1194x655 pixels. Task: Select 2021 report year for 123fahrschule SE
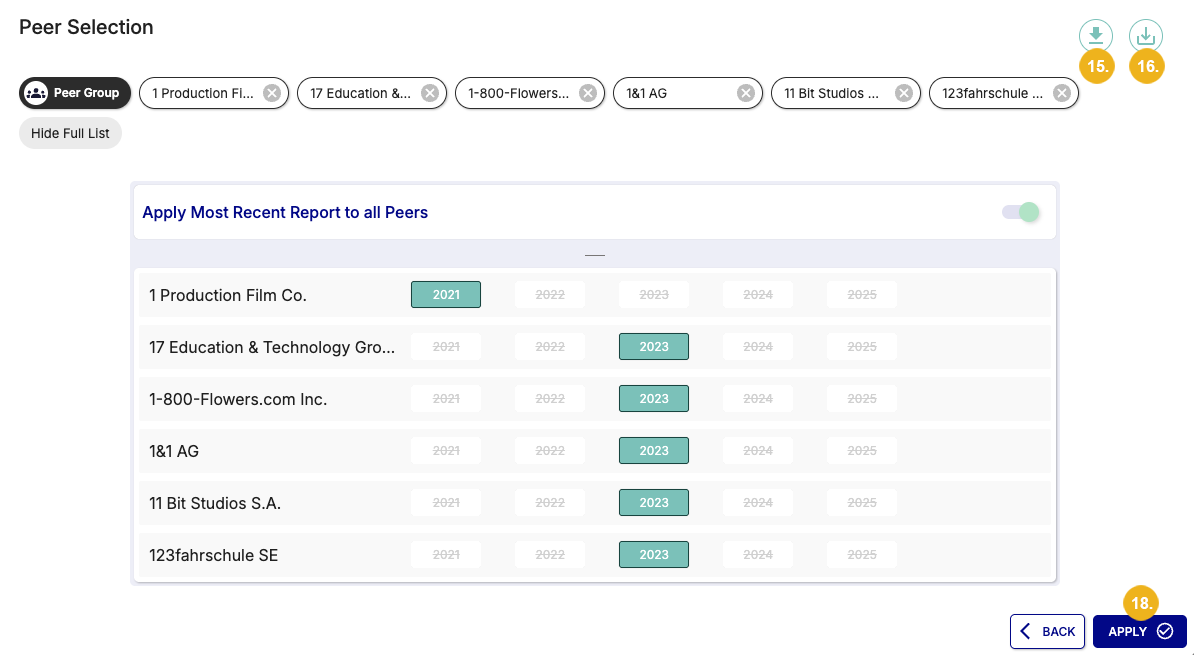point(445,554)
